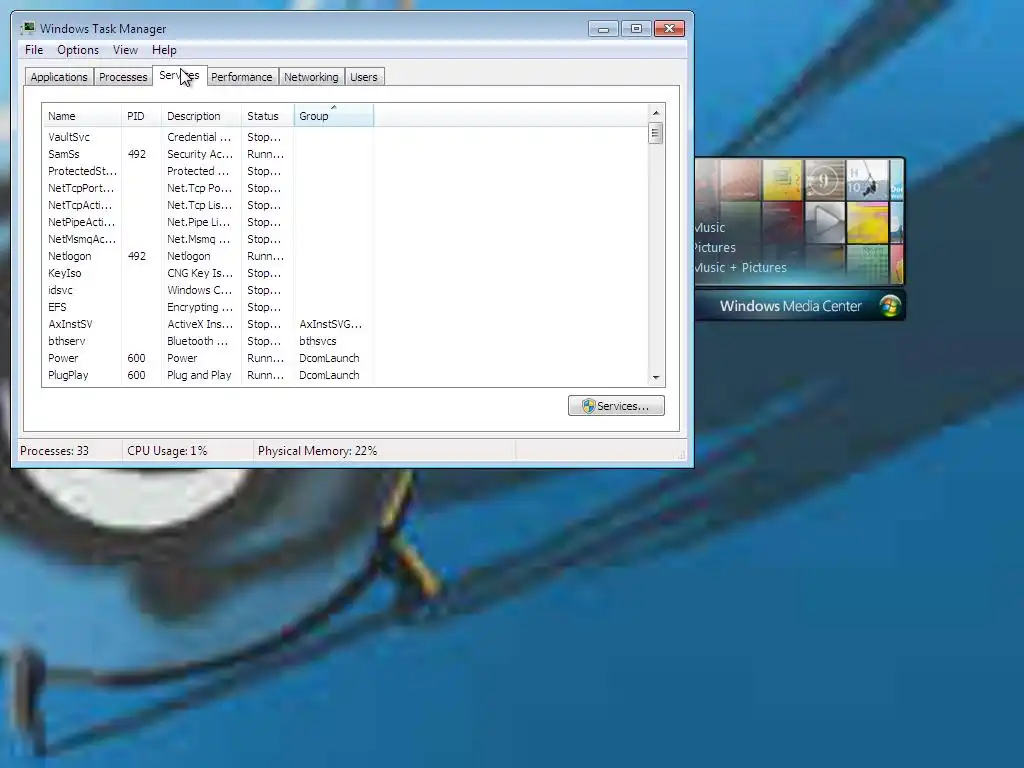Screen dimensions: 1024x768
Task: Minimize the Task Manager window
Action: point(603,29)
